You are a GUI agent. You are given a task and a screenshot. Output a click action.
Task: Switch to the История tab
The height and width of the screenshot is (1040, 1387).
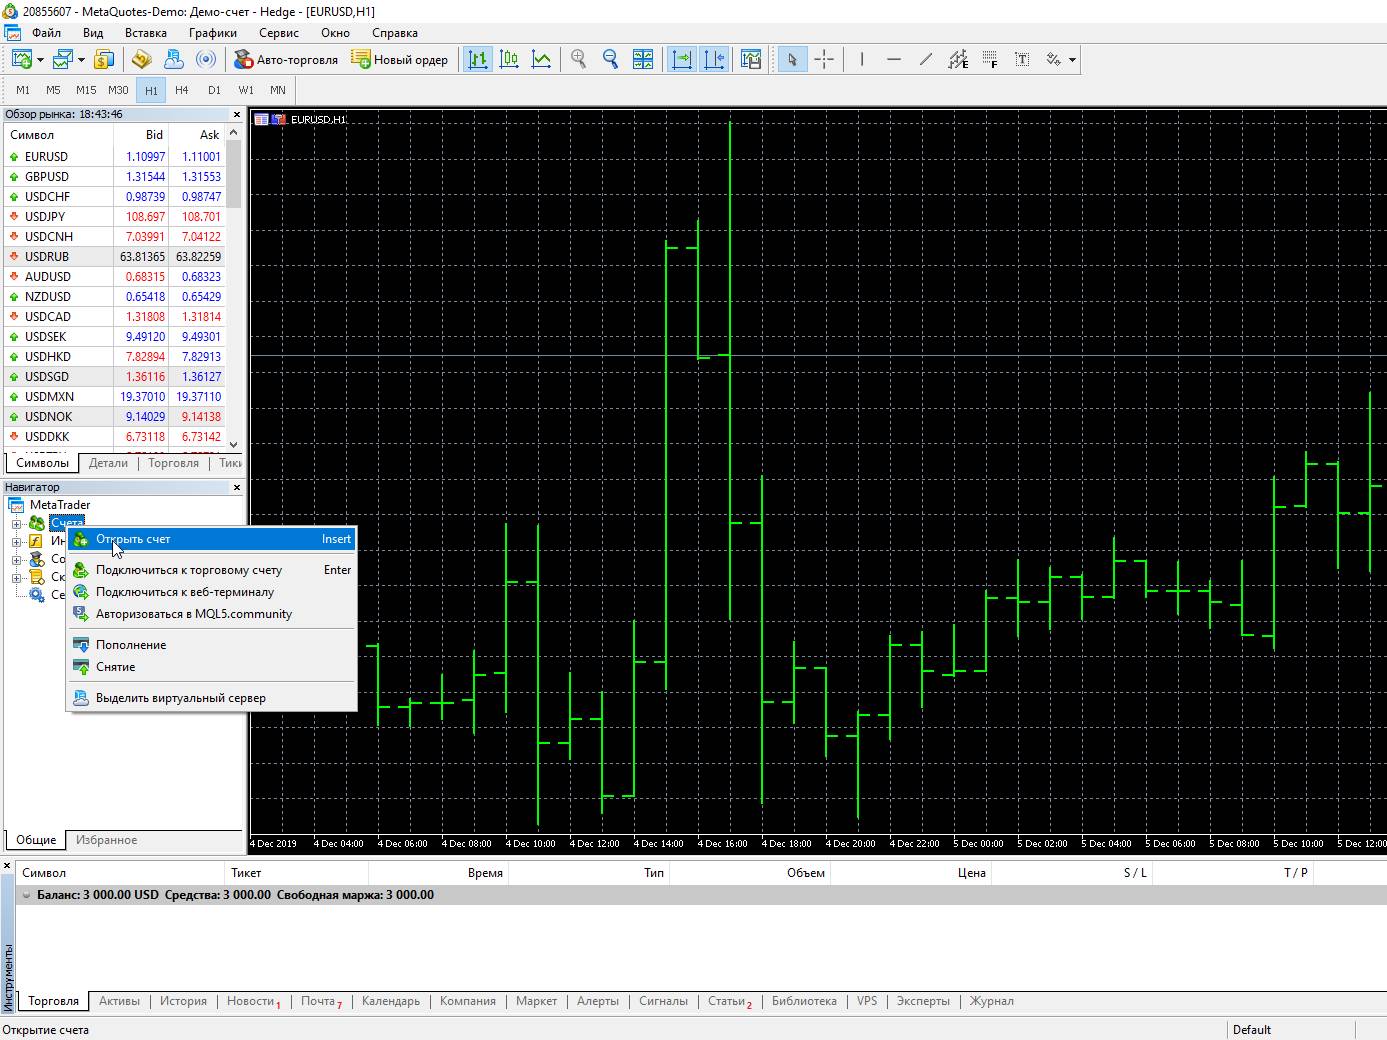tap(183, 1001)
